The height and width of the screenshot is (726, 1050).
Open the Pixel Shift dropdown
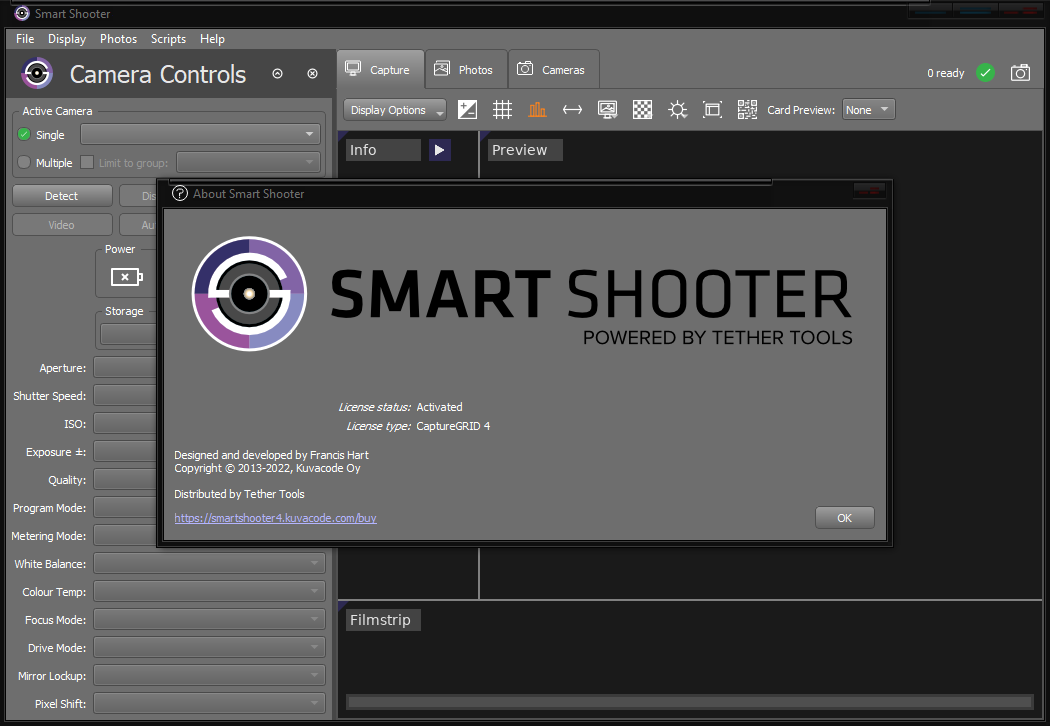click(x=210, y=703)
